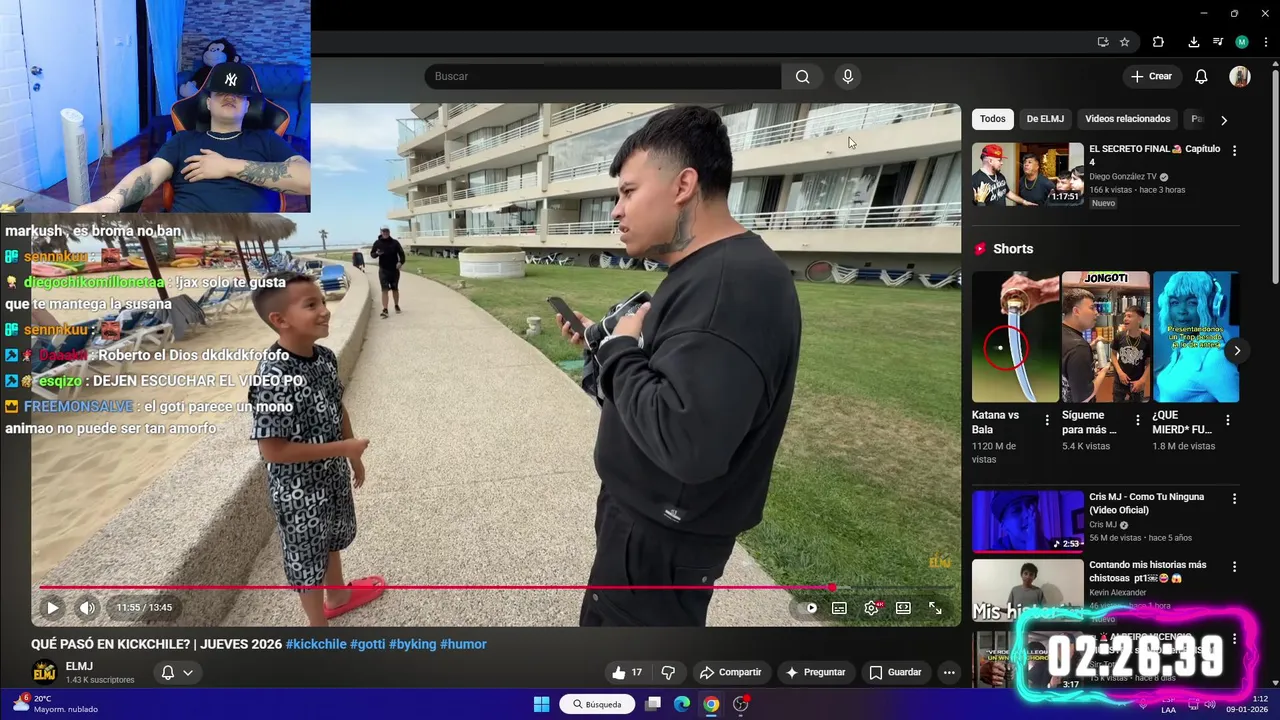Open the weather widget in taskbar
This screenshot has height=720, width=1280.
56,704
